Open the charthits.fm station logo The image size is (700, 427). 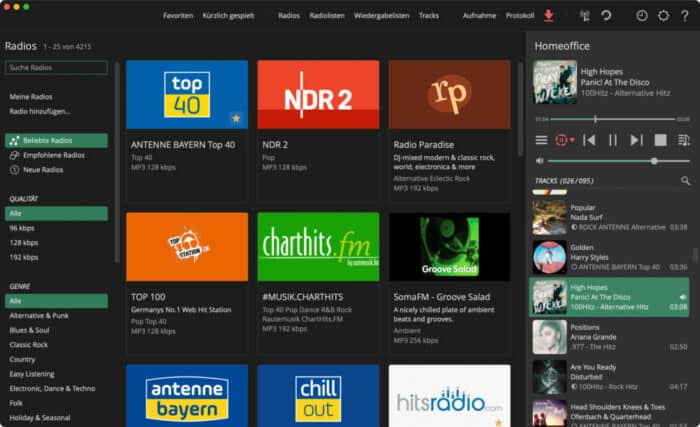(318, 247)
